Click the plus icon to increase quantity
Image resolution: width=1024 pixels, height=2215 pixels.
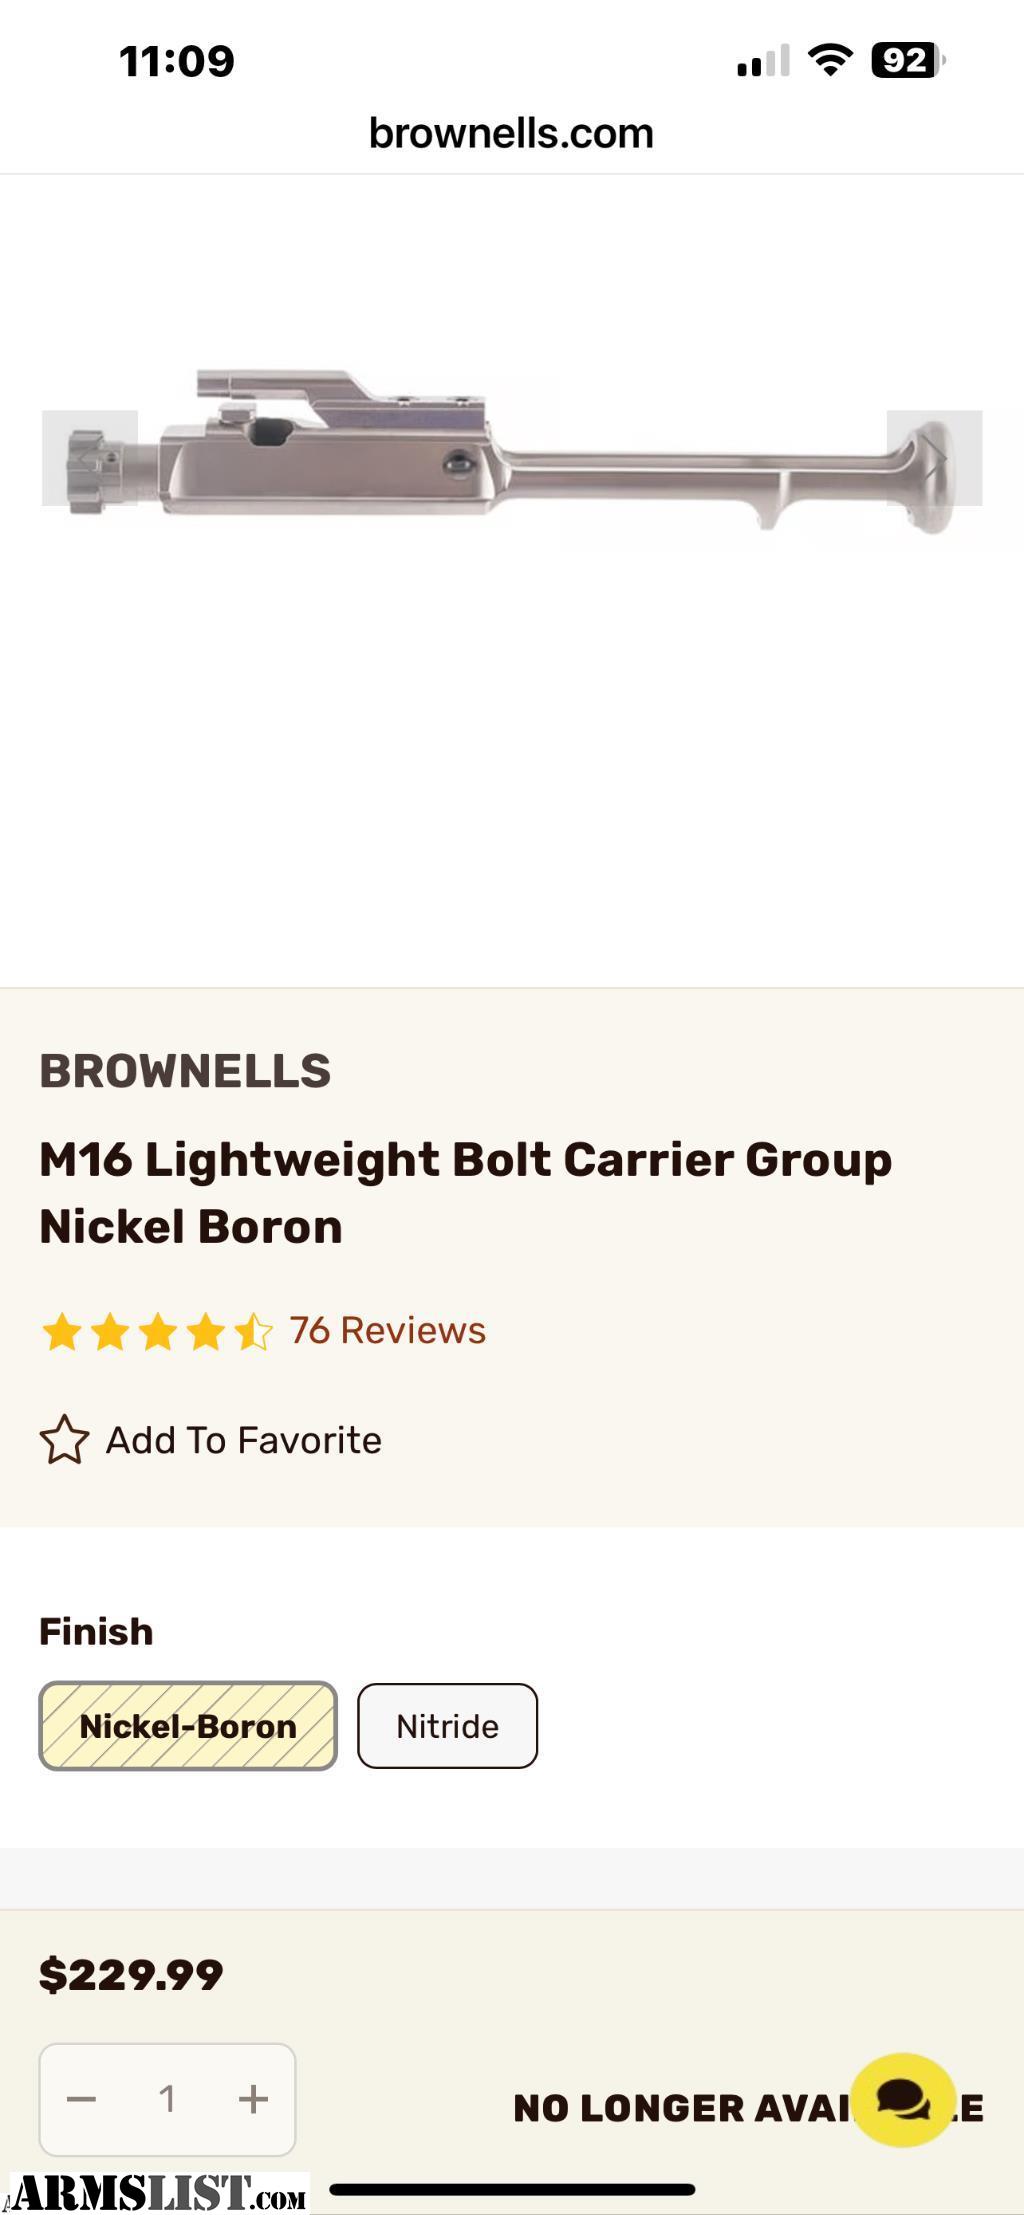click(x=253, y=2099)
